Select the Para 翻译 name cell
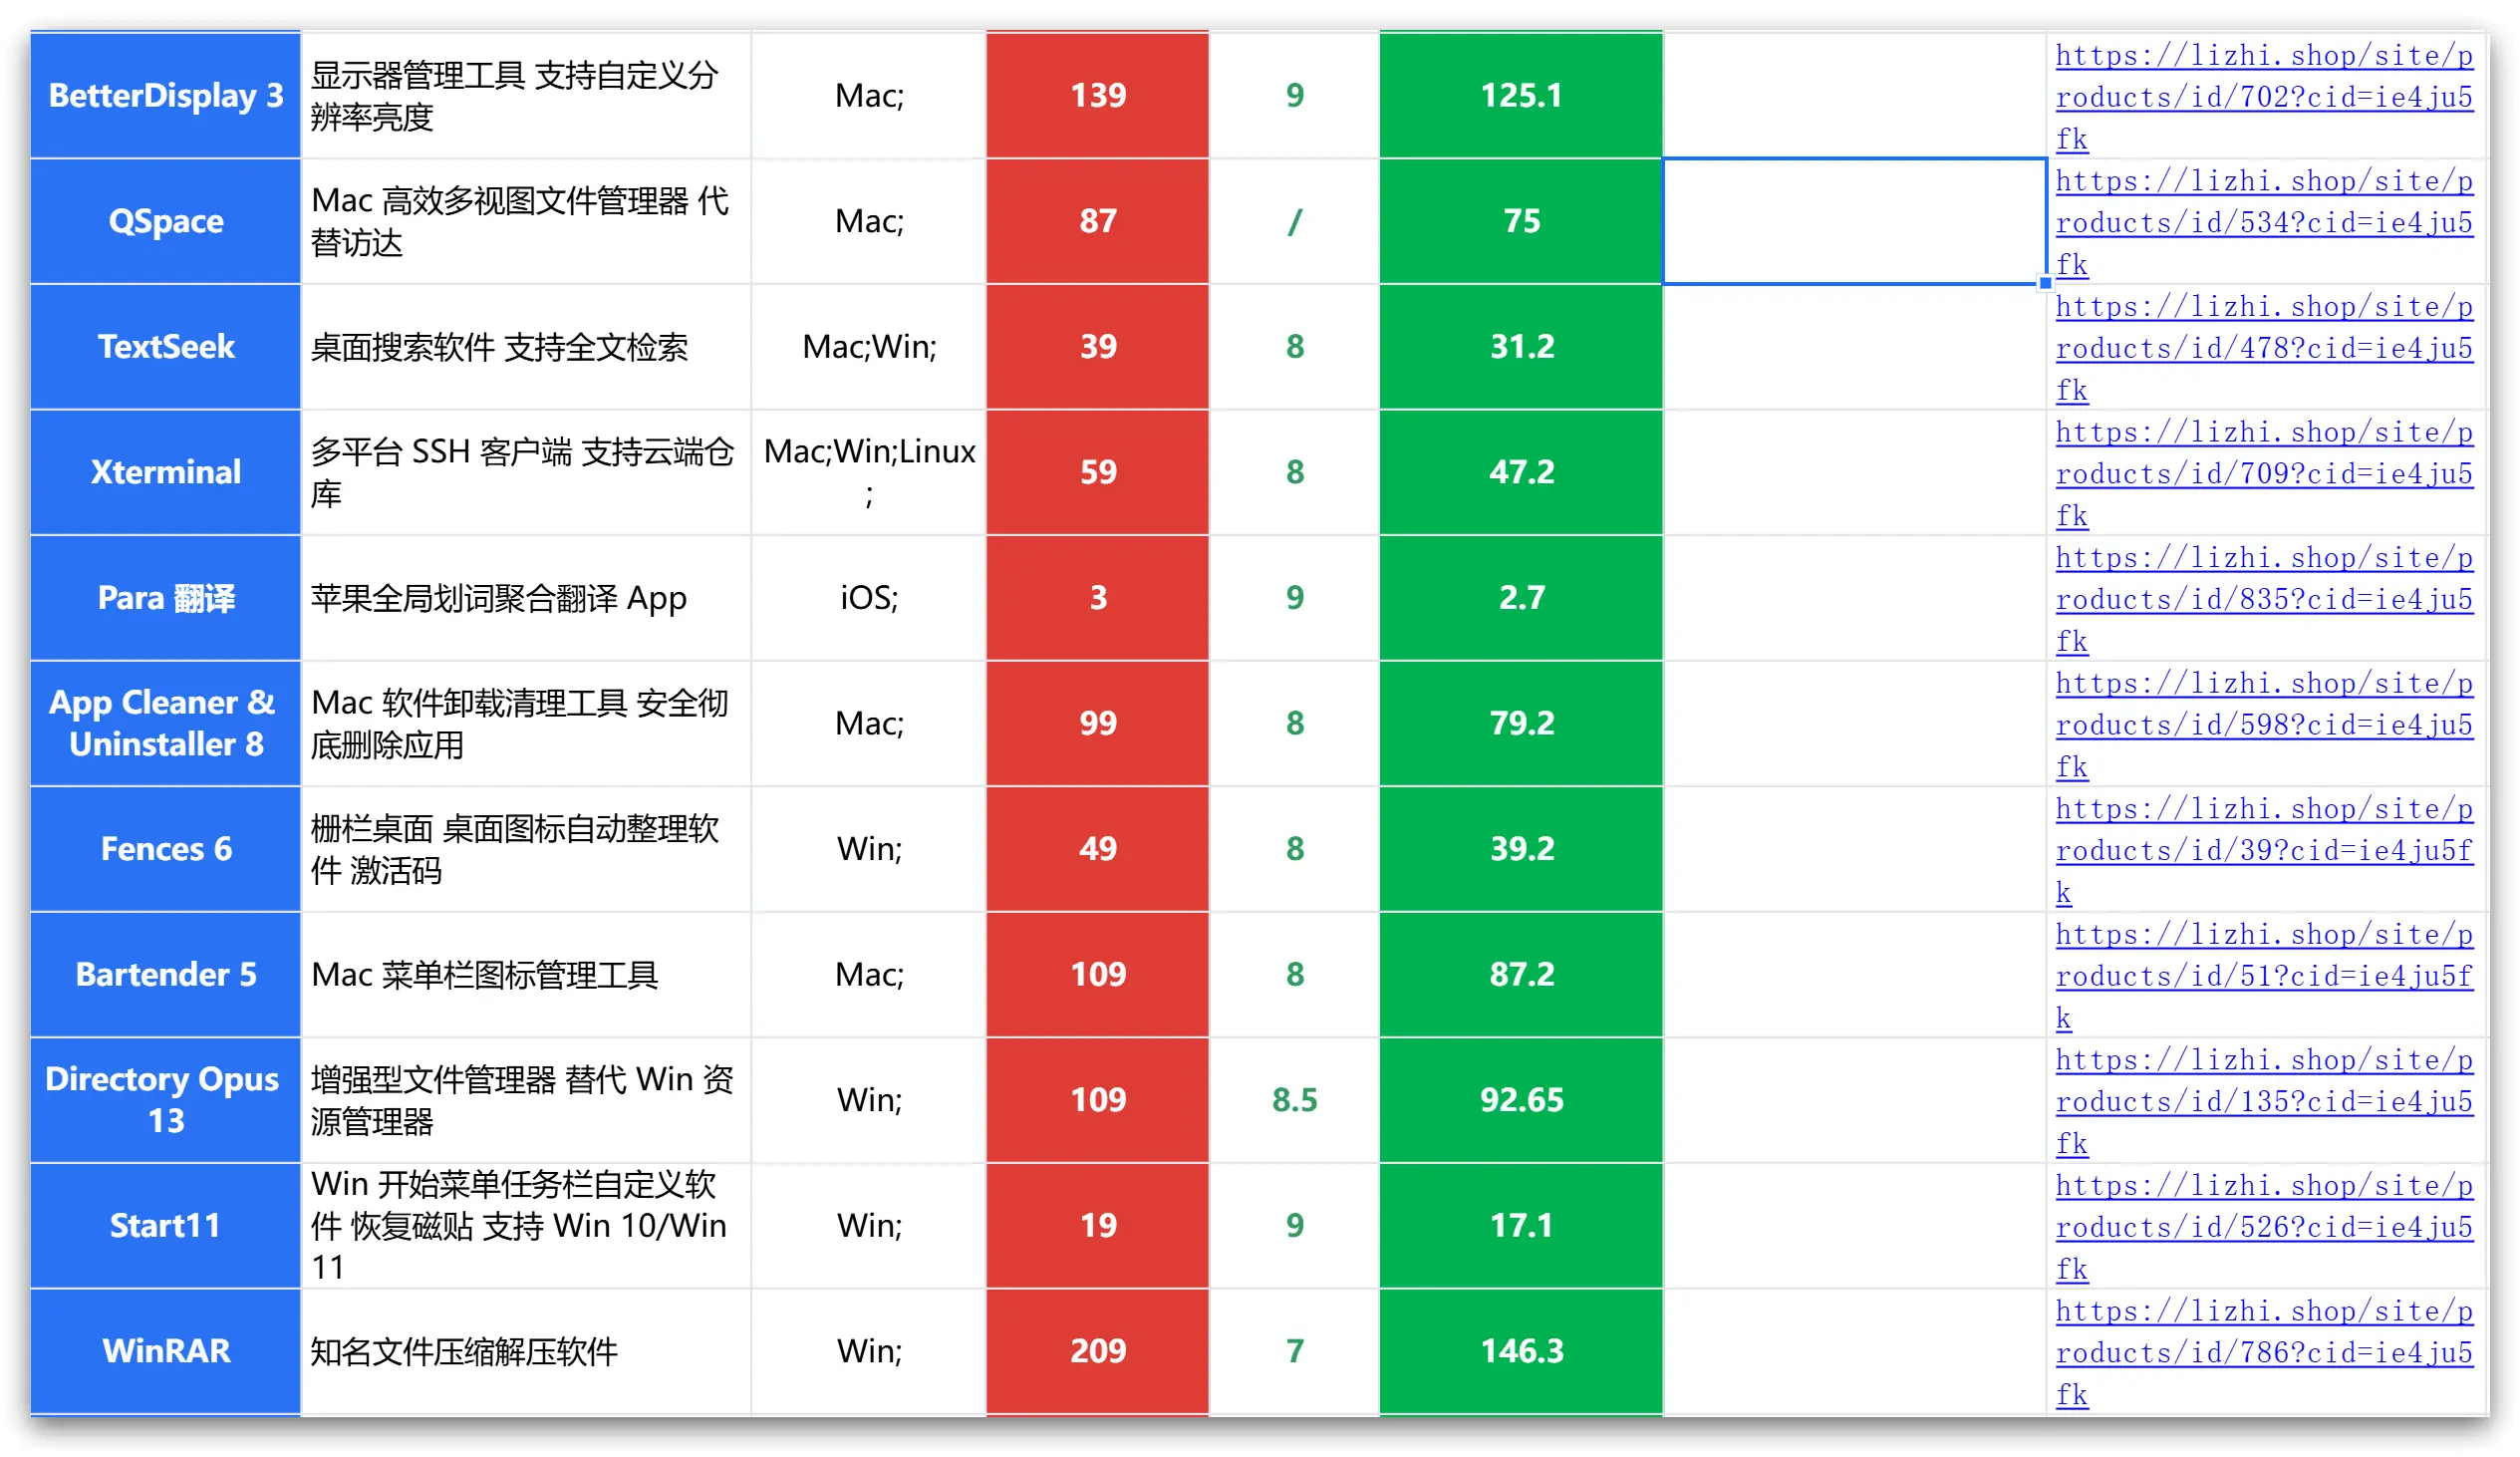This screenshot has height=1457, width=2520. (166, 598)
